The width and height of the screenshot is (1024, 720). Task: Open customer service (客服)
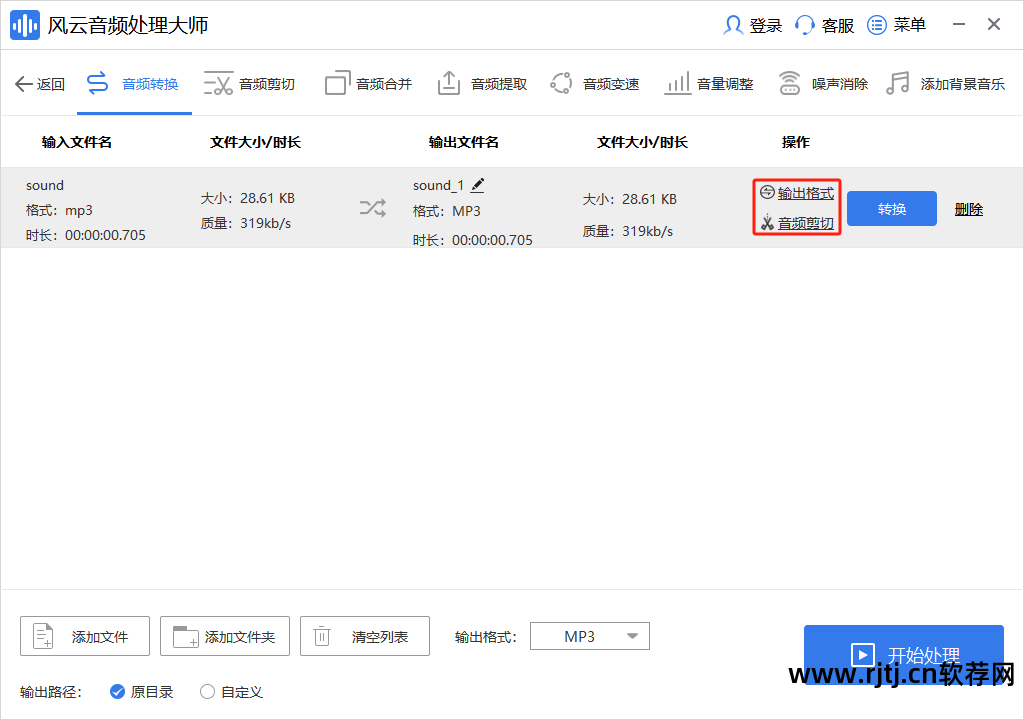click(824, 24)
